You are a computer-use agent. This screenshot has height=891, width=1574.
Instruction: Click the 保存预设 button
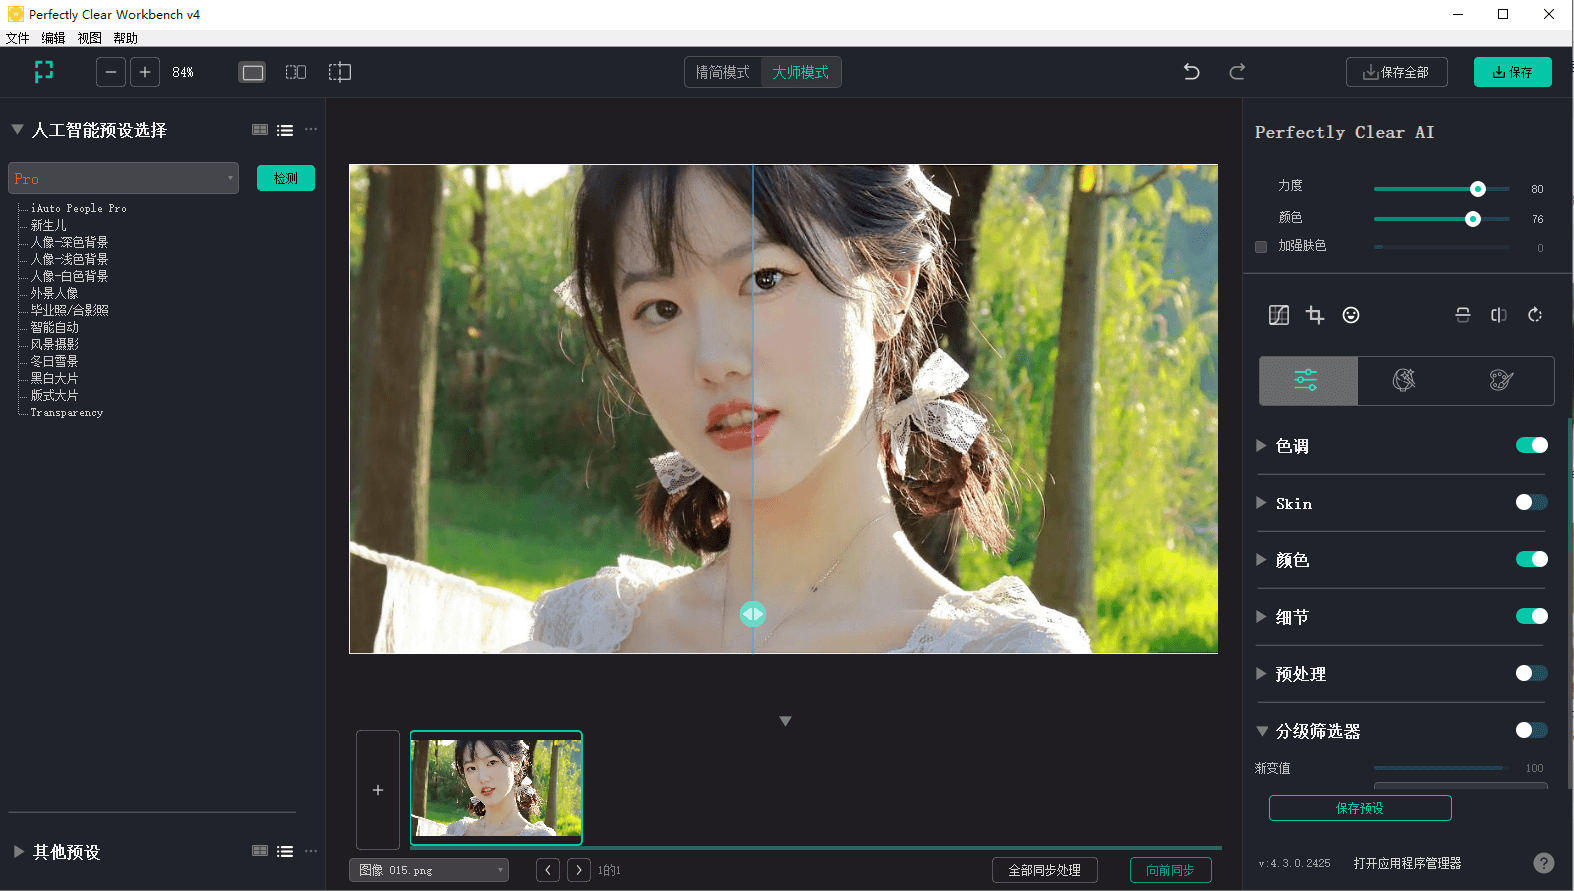click(x=1360, y=808)
